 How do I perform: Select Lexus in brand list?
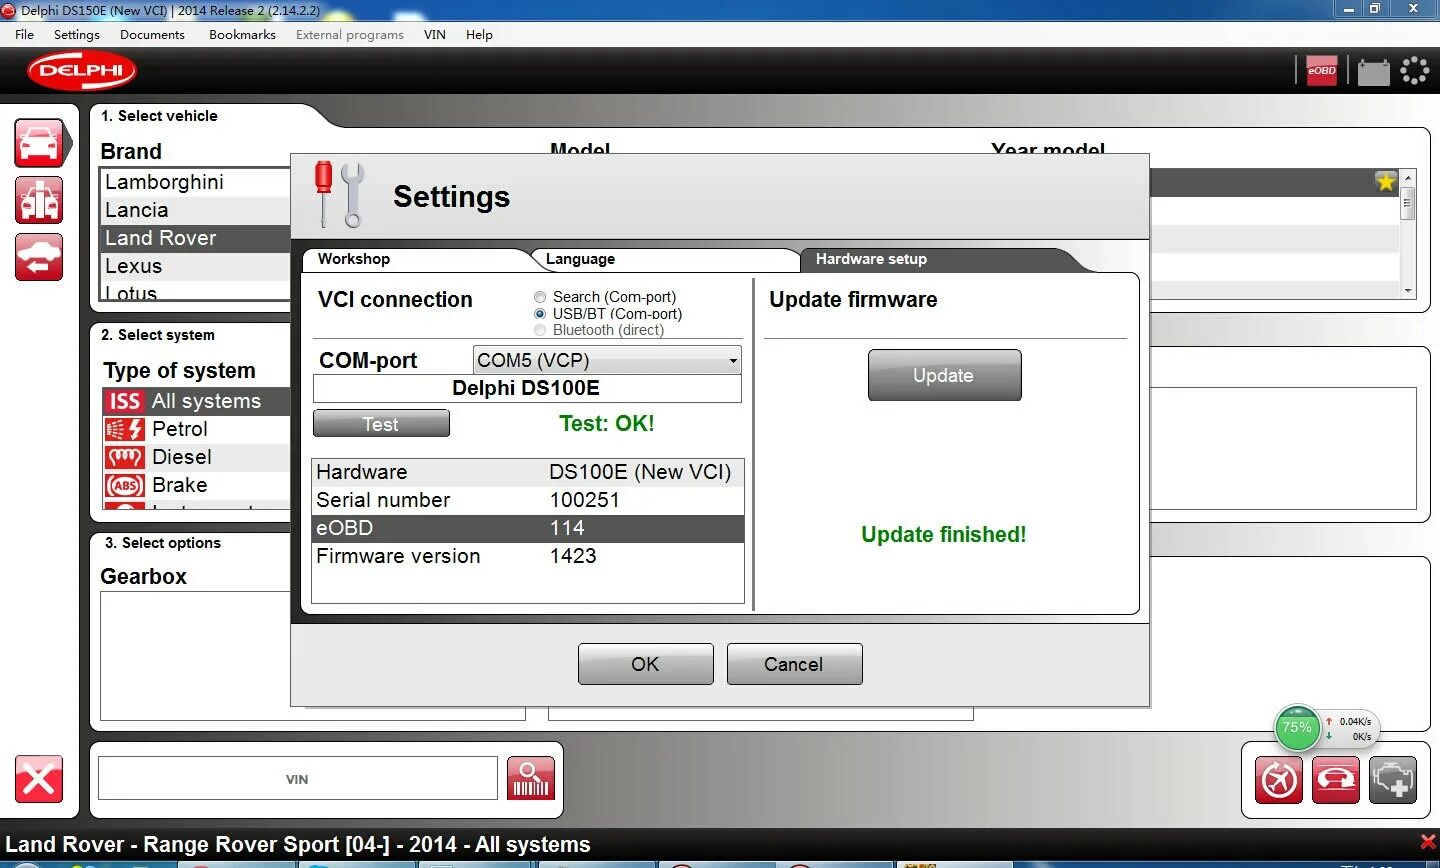pyautogui.click(x=196, y=266)
